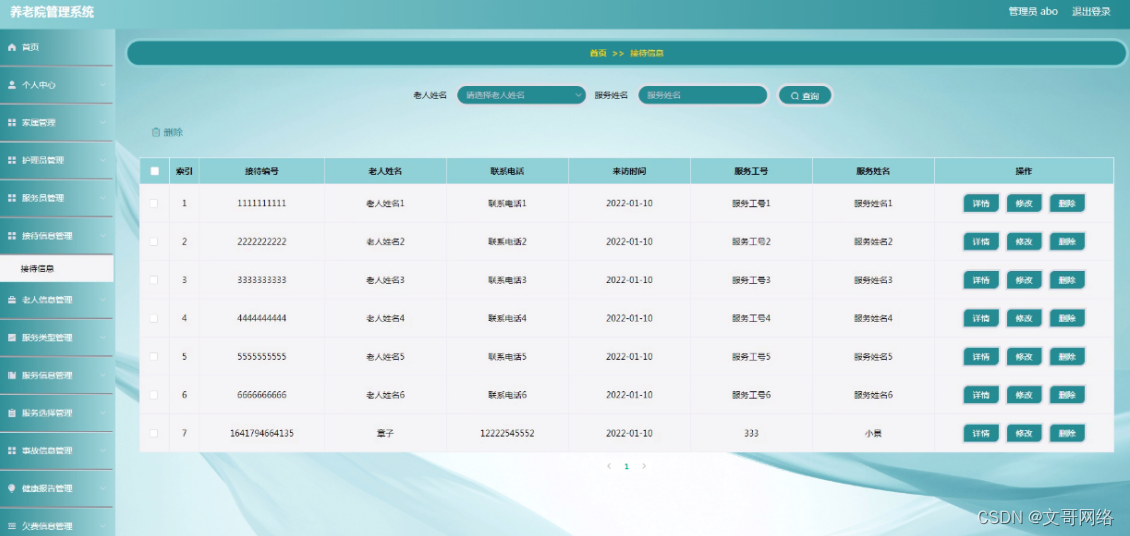Click the bulb icon beside 健康报告管理
The image size is (1130, 536).
pyautogui.click(x=12, y=488)
